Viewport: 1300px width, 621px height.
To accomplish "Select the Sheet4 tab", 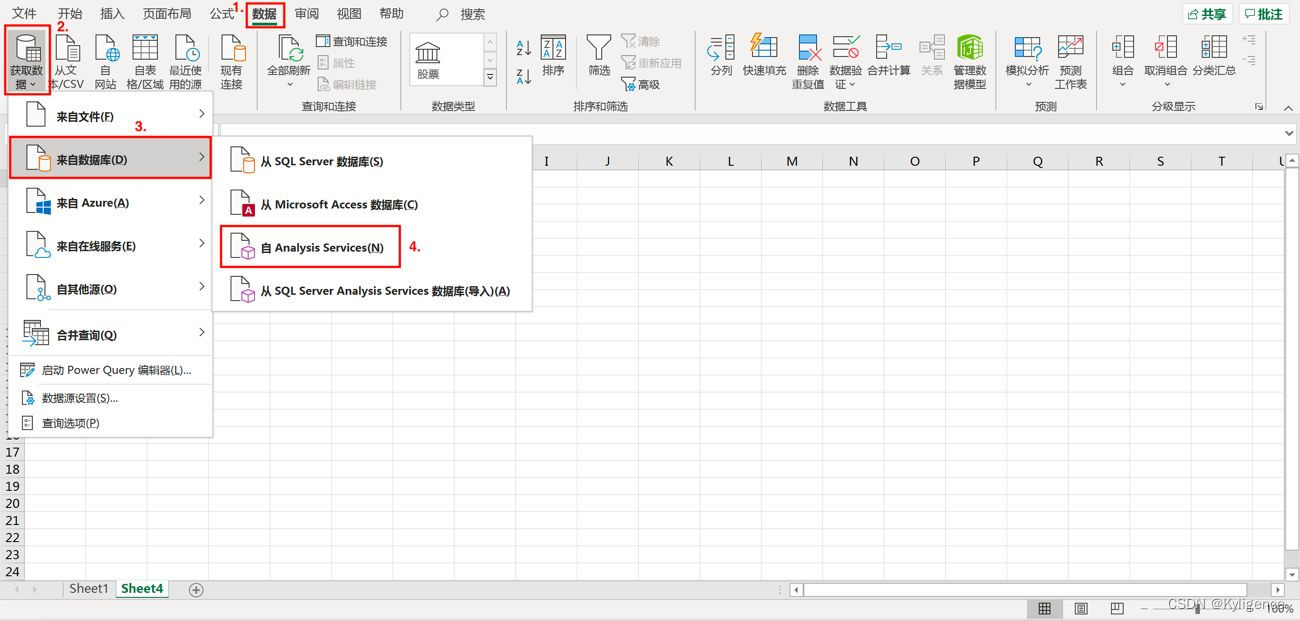I will (x=142, y=589).
